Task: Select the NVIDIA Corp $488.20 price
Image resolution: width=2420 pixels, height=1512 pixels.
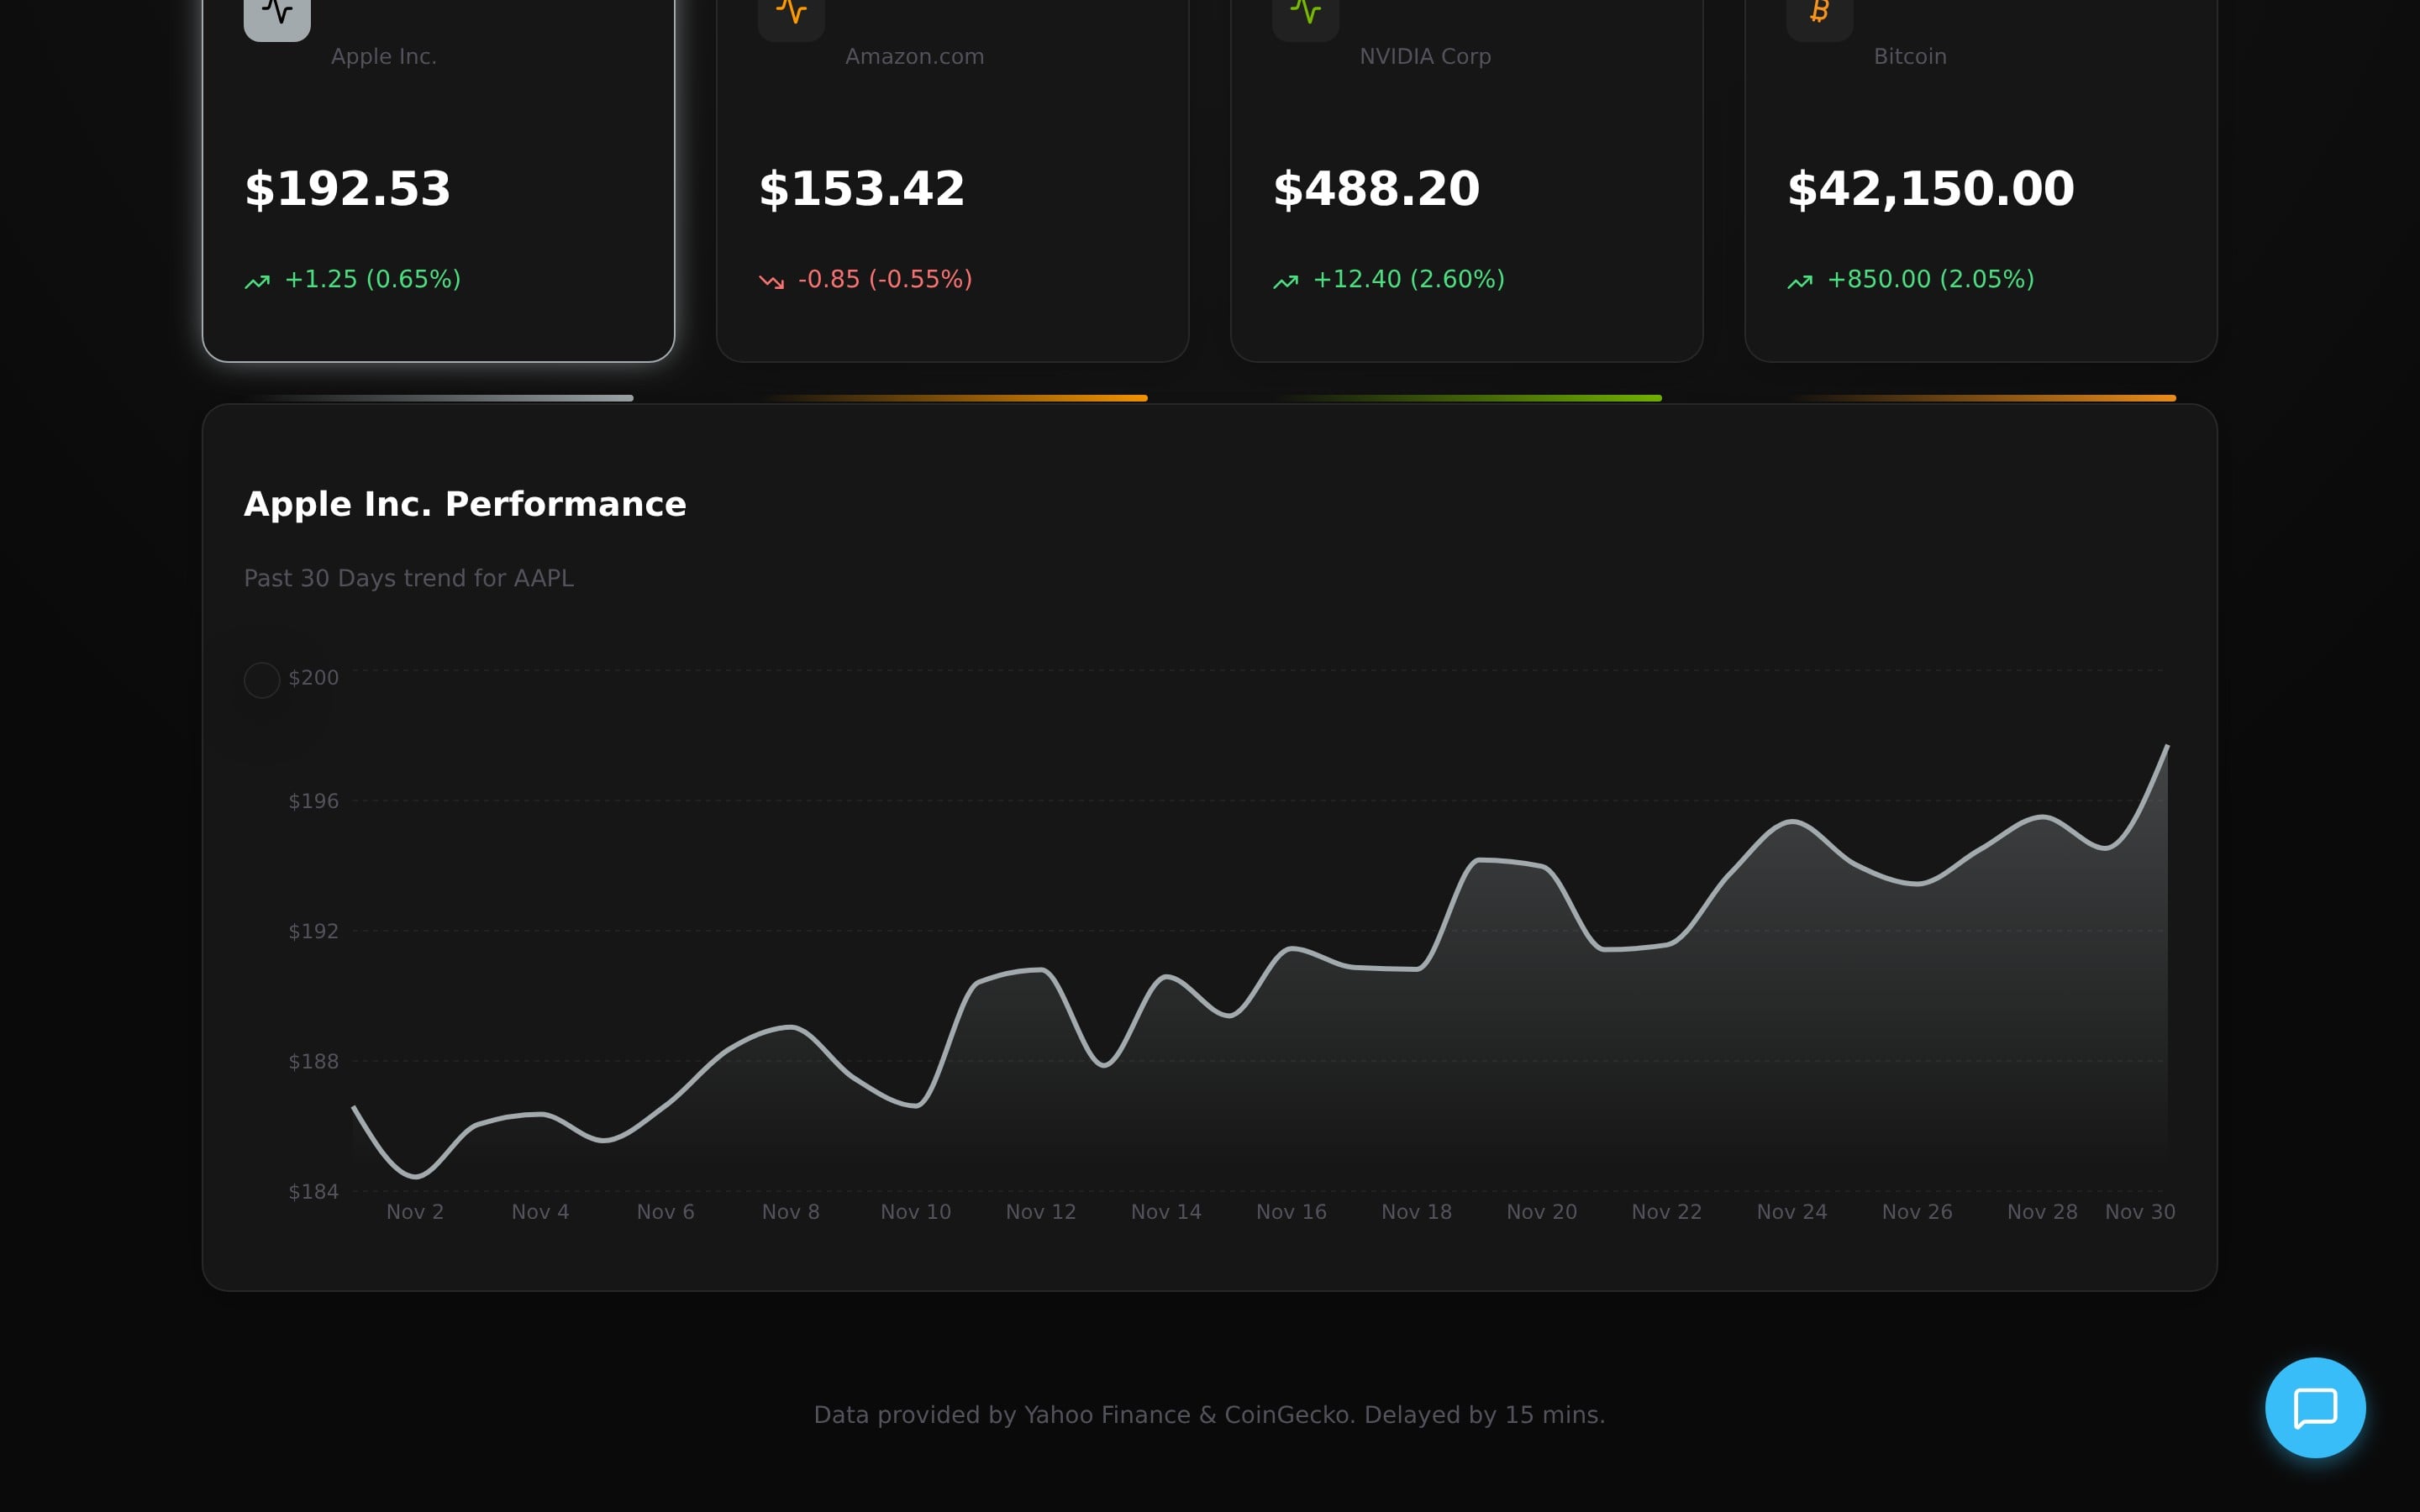Action: tap(1376, 189)
